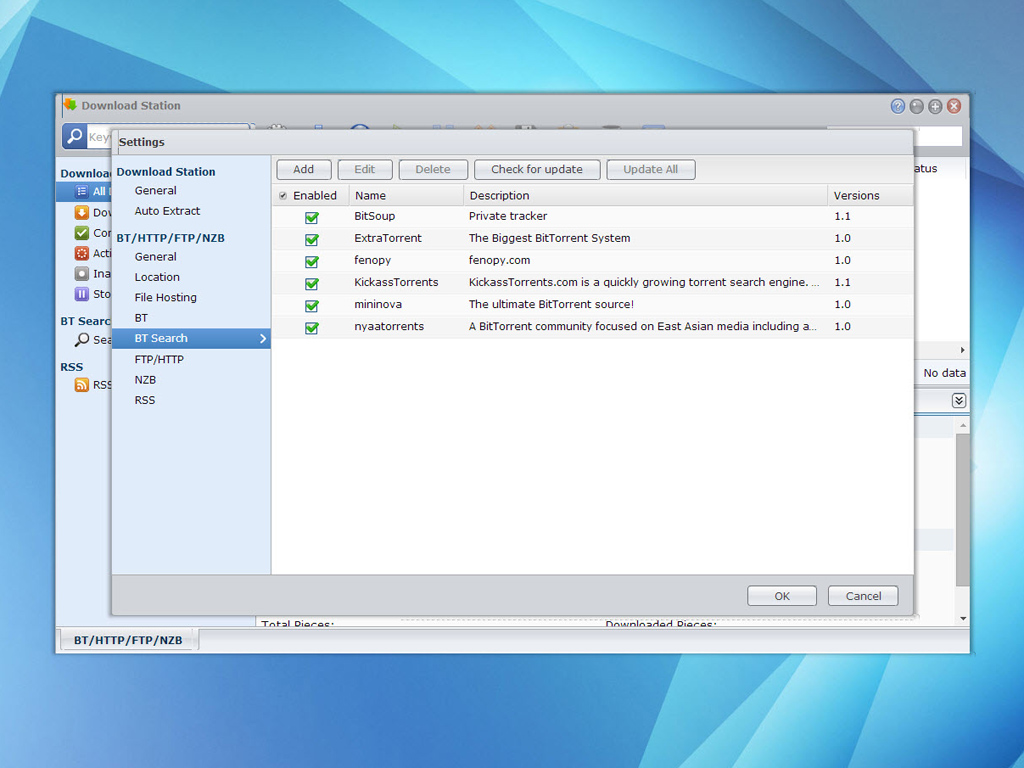
Task: Switch to the BT/HTTP/FTP/NZB bottom tab
Action: click(128, 640)
